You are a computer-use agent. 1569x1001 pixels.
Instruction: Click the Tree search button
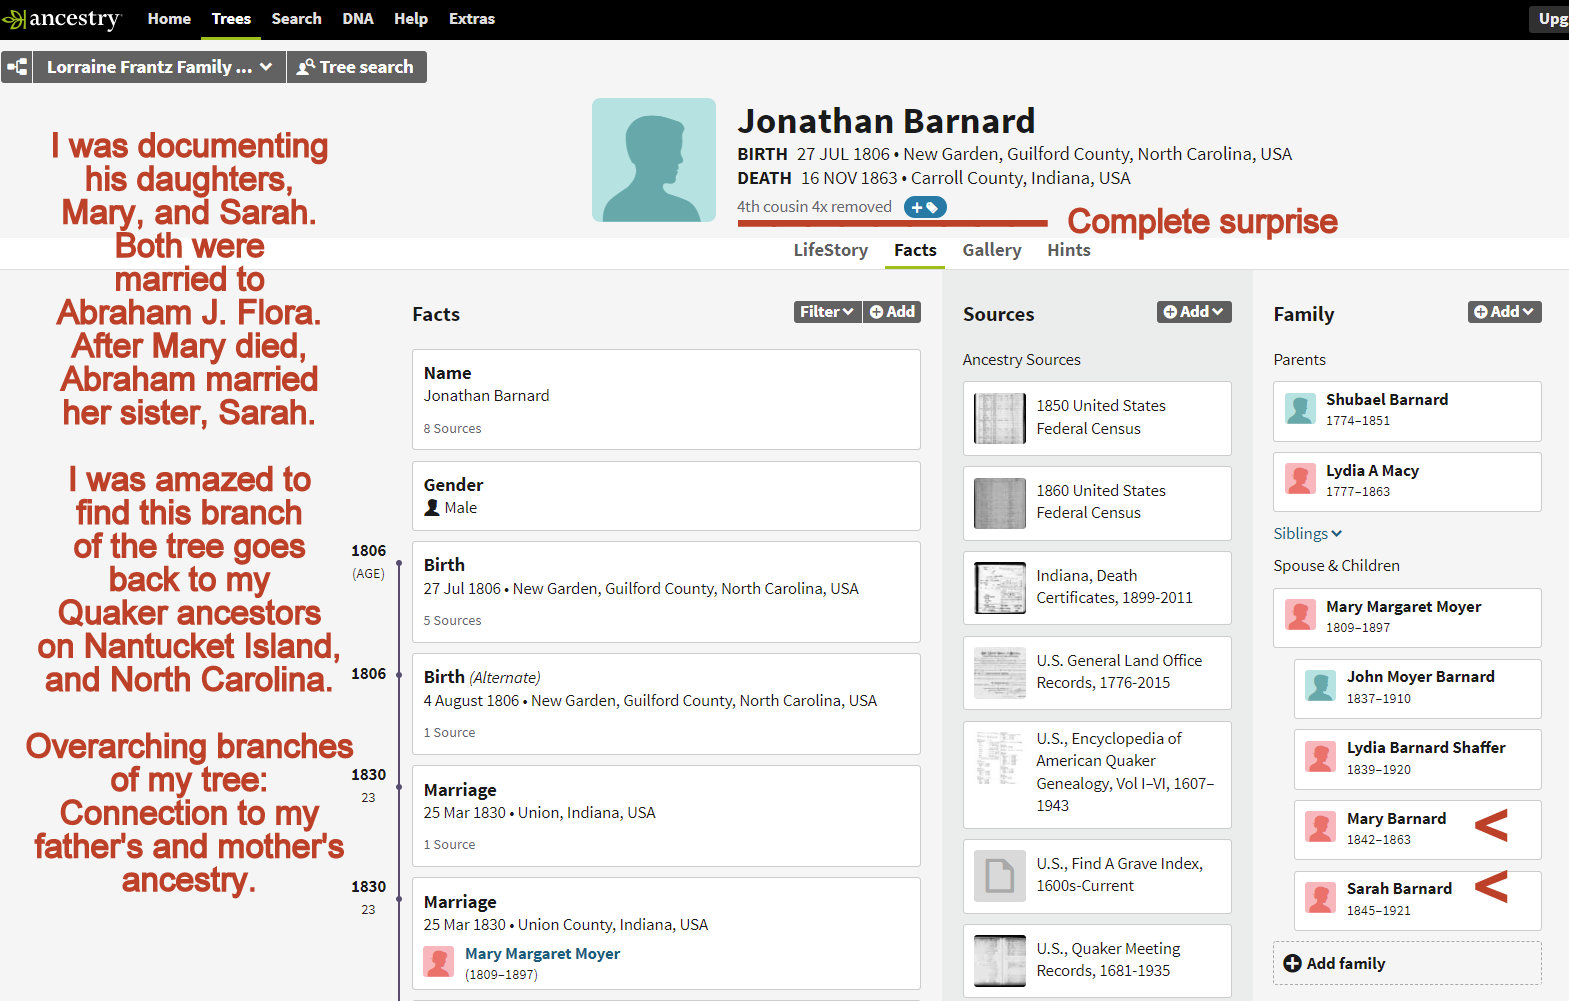coord(356,67)
